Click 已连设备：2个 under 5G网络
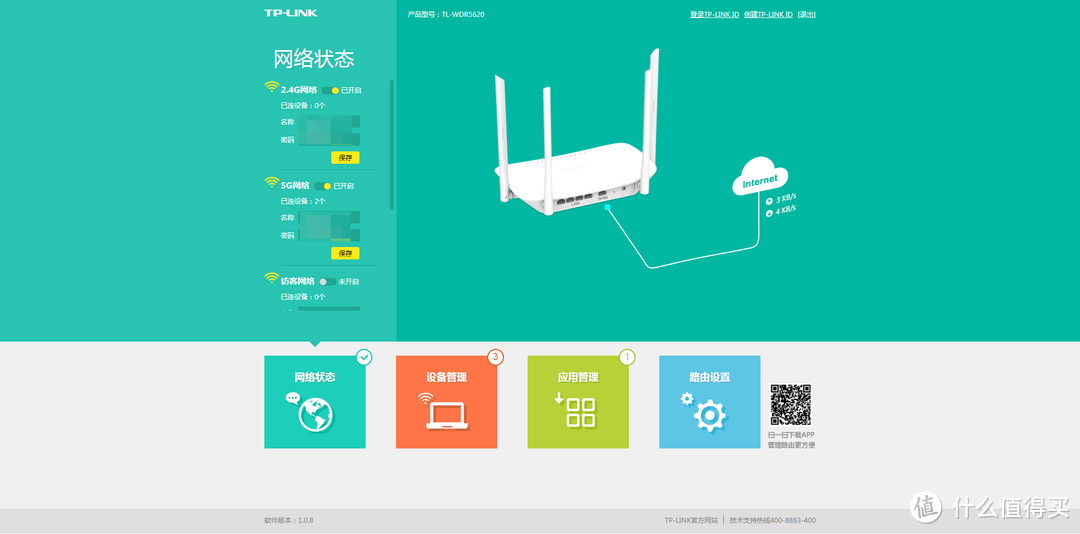Viewport: 1080px width, 534px height. [302, 201]
